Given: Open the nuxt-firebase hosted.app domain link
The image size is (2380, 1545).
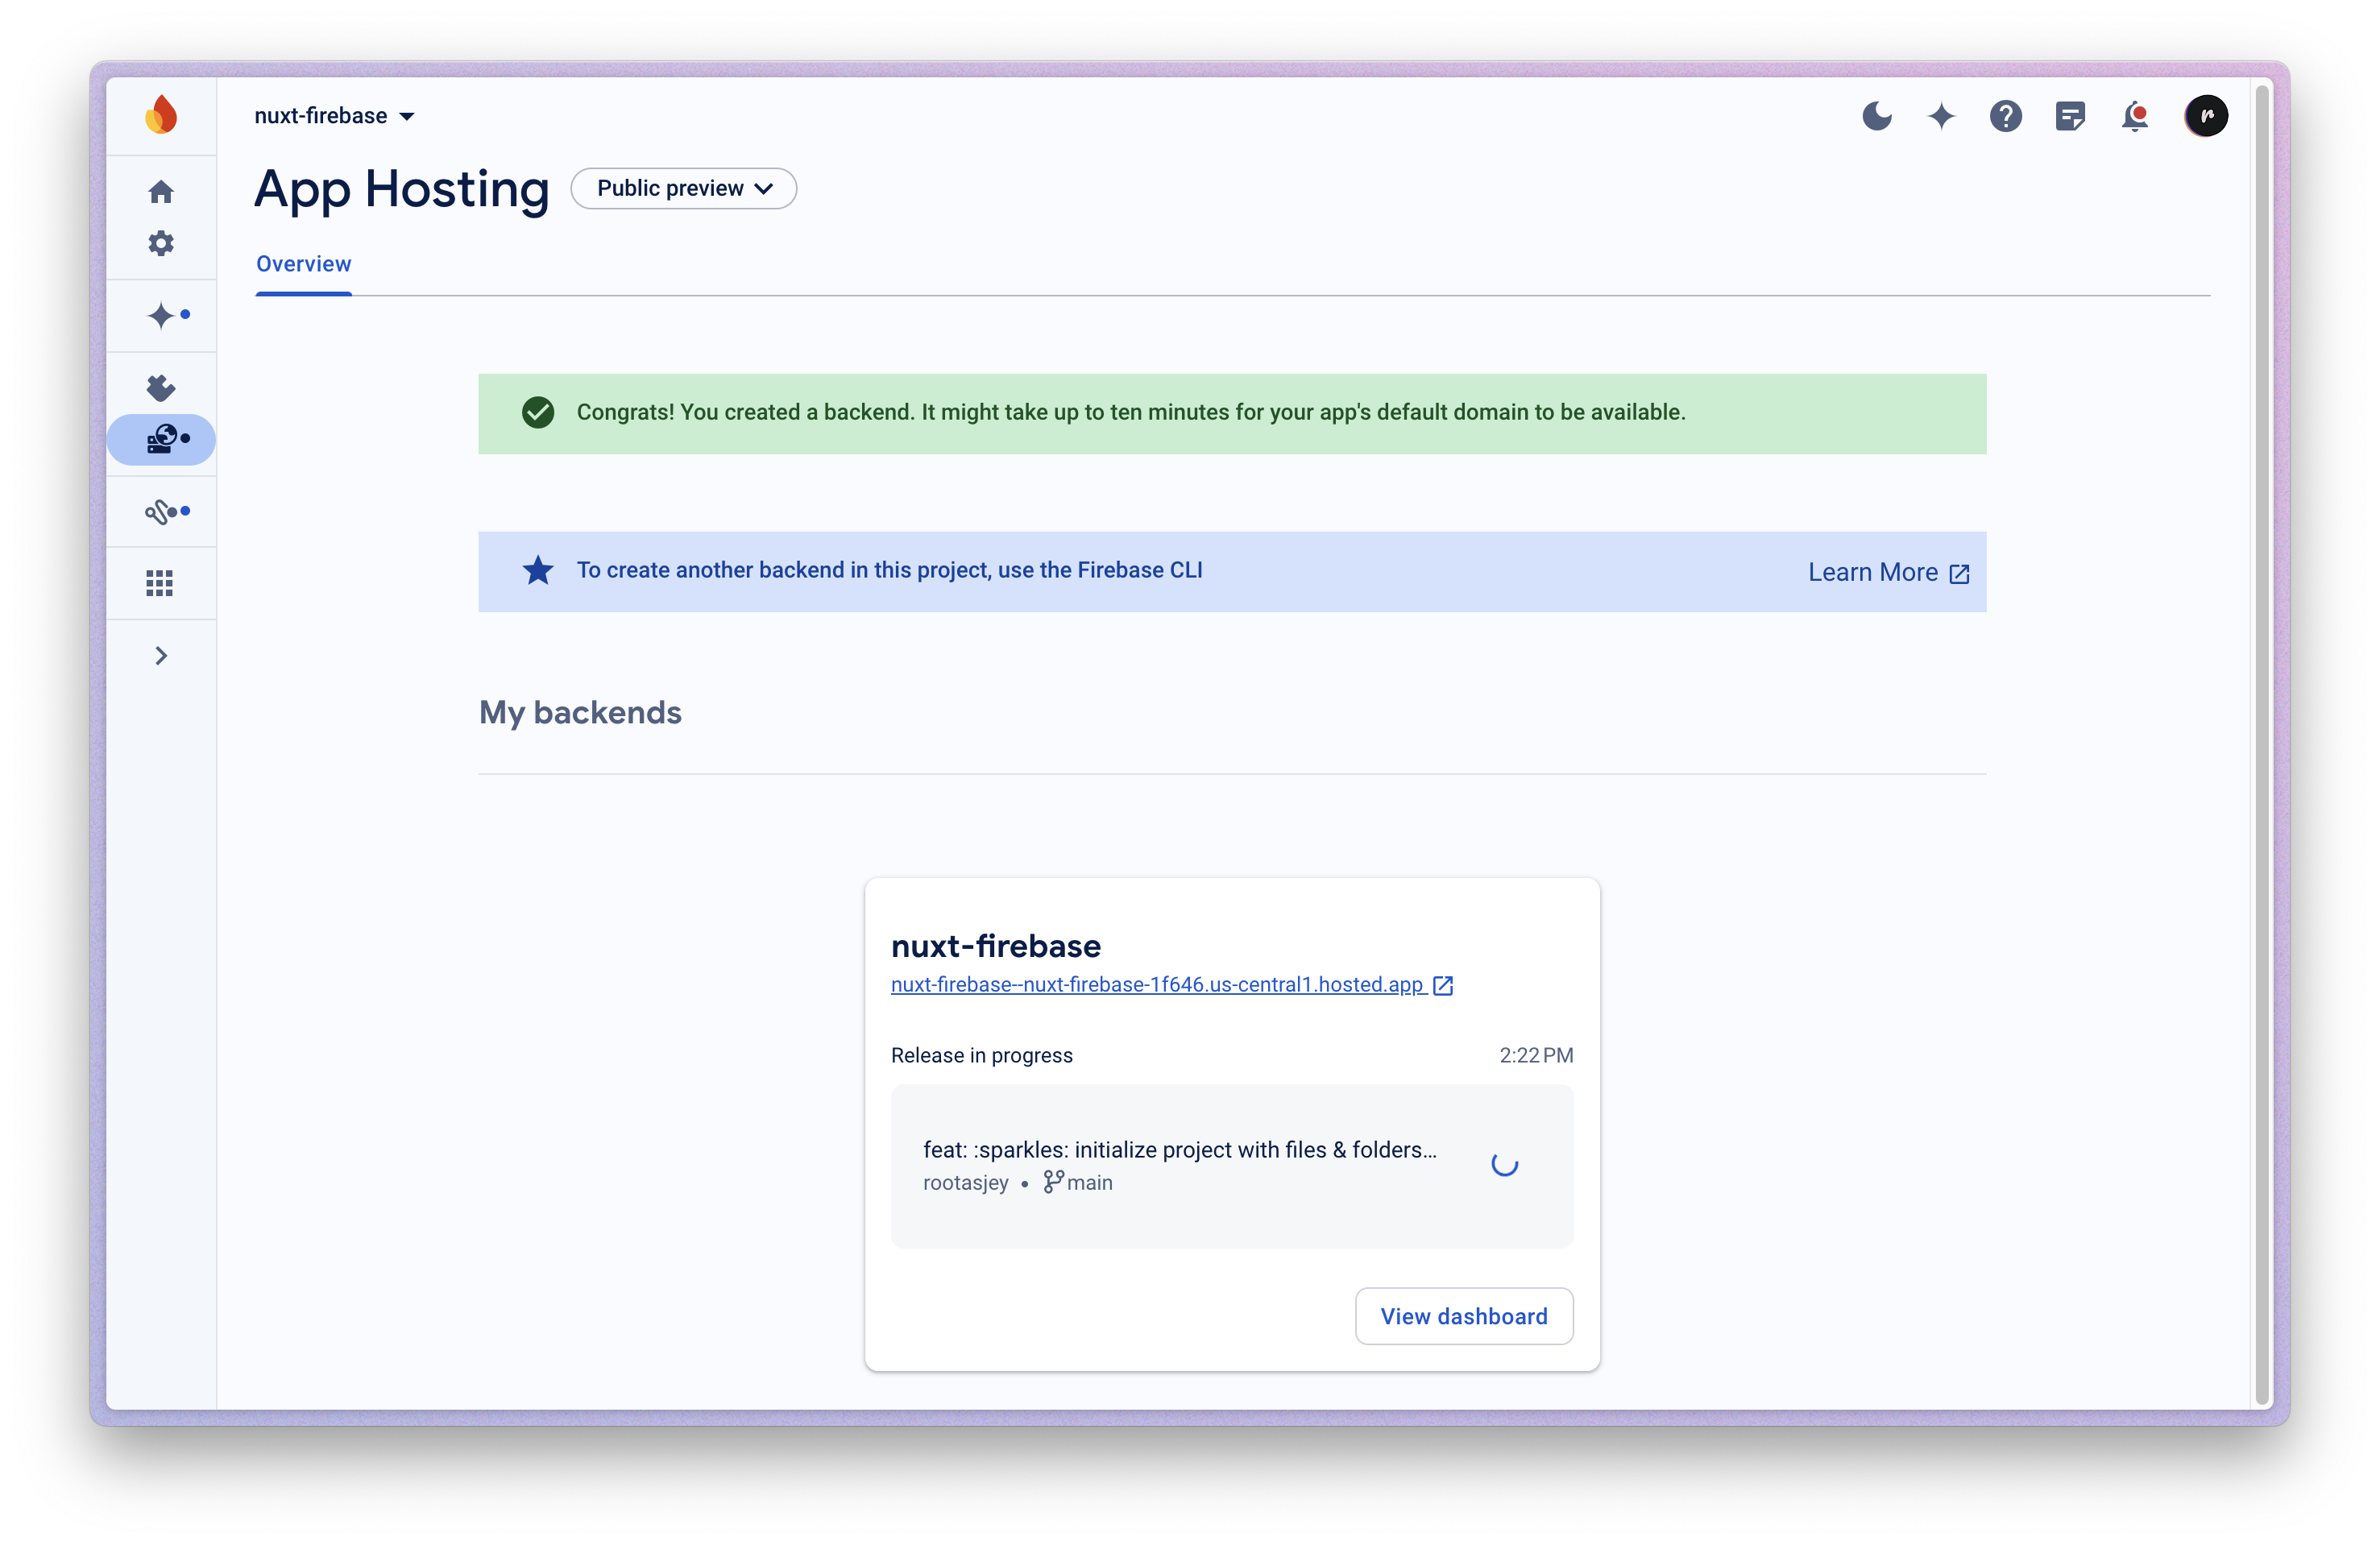Looking at the screenshot, I should [x=1156, y=985].
